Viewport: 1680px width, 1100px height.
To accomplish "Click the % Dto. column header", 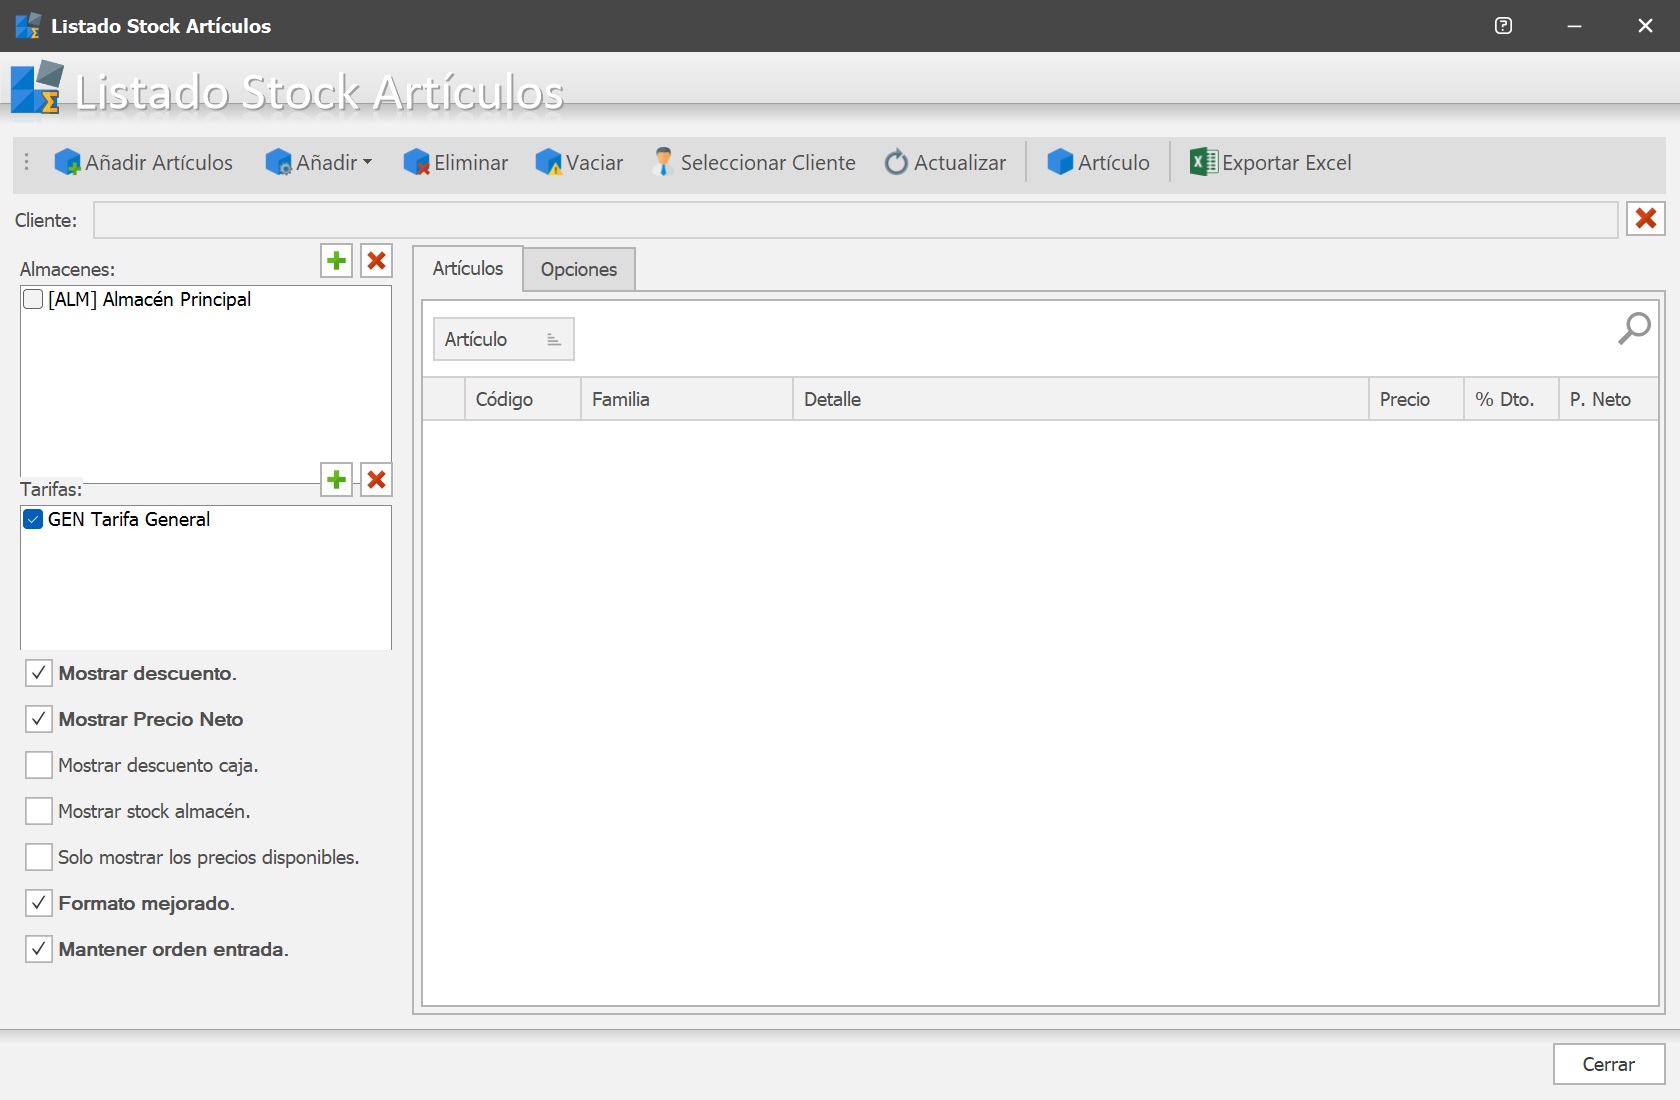I will point(1512,399).
